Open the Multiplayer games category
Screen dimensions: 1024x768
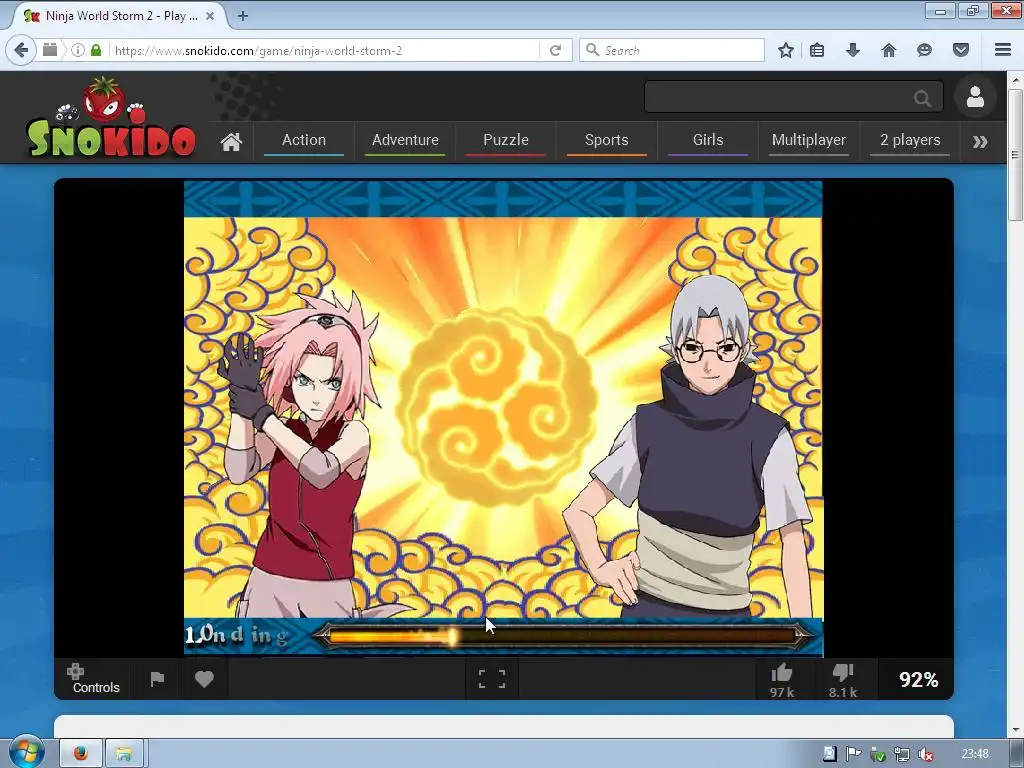(x=808, y=140)
